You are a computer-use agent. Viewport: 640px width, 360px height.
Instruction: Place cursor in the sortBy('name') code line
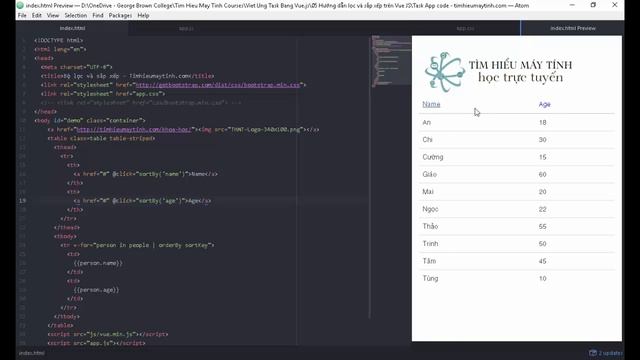tap(145, 174)
